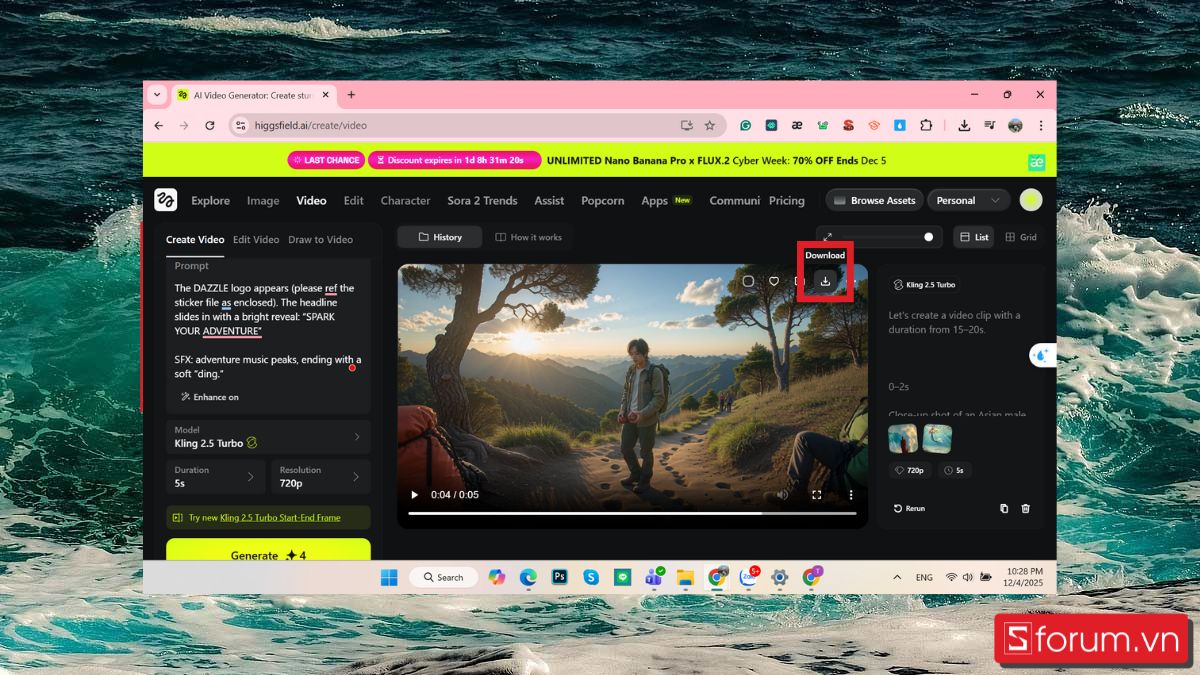Click inside the prompt text area
Image resolution: width=1200 pixels, height=675 pixels.
[x=268, y=330]
